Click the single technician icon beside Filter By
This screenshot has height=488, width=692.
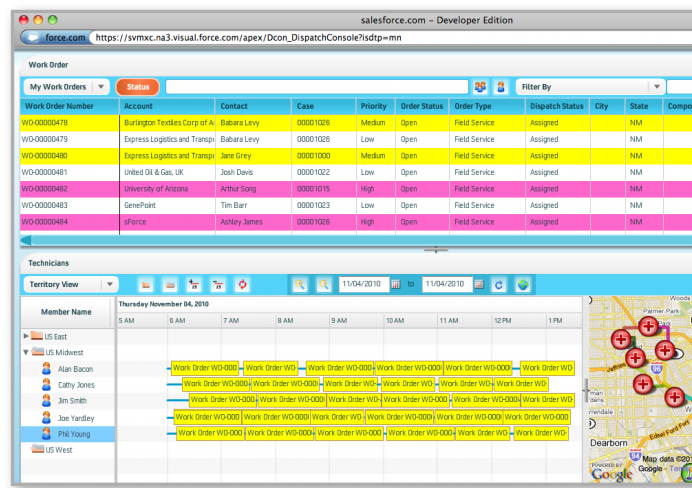pos(501,87)
